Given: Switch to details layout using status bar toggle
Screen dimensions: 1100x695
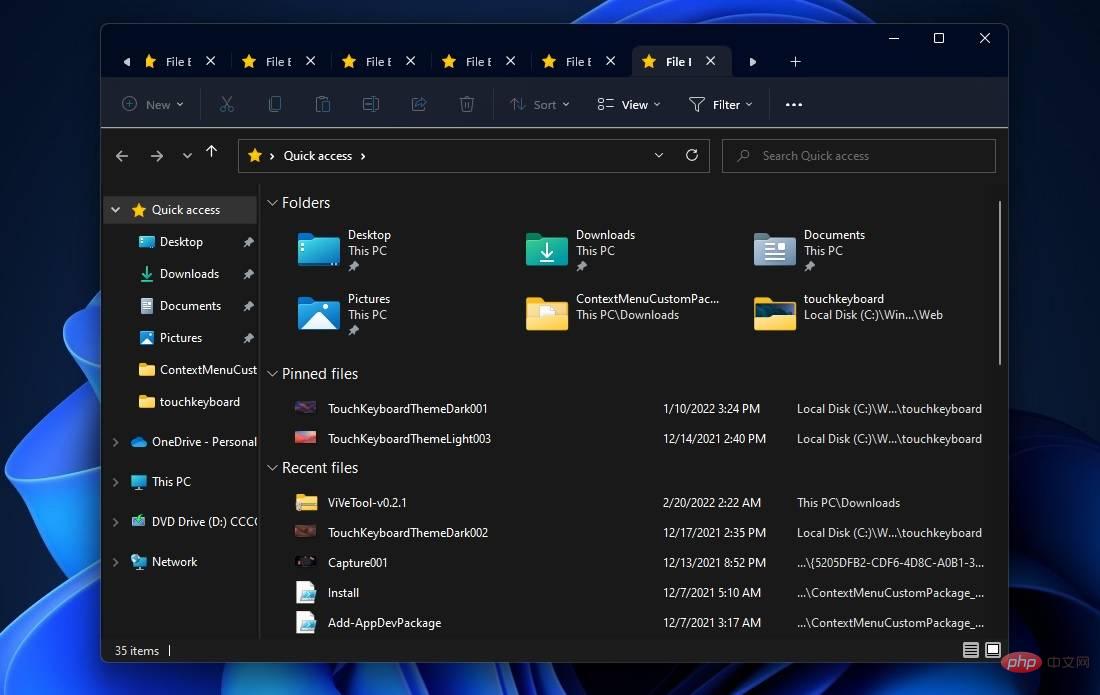Looking at the screenshot, I should [x=970, y=650].
